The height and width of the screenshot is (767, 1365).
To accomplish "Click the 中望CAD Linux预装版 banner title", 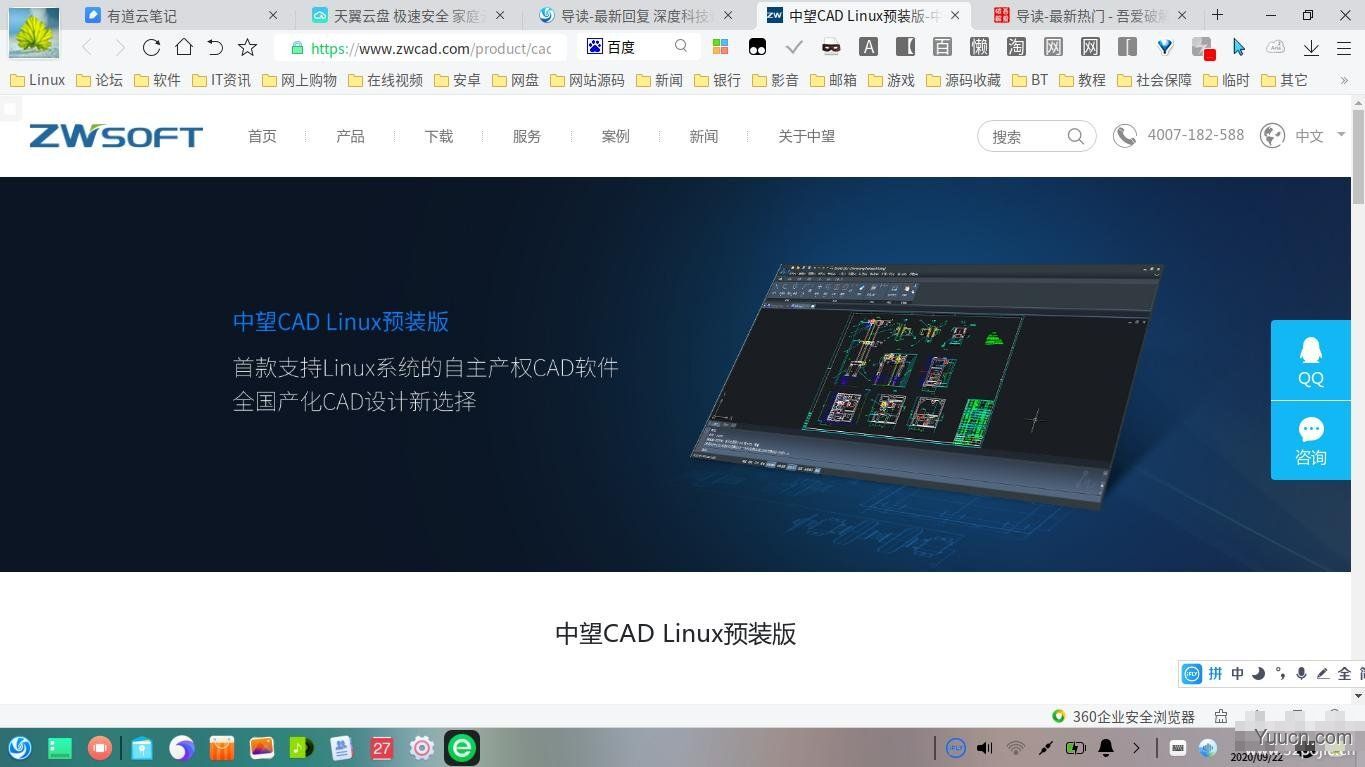I will [x=341, y=321].
